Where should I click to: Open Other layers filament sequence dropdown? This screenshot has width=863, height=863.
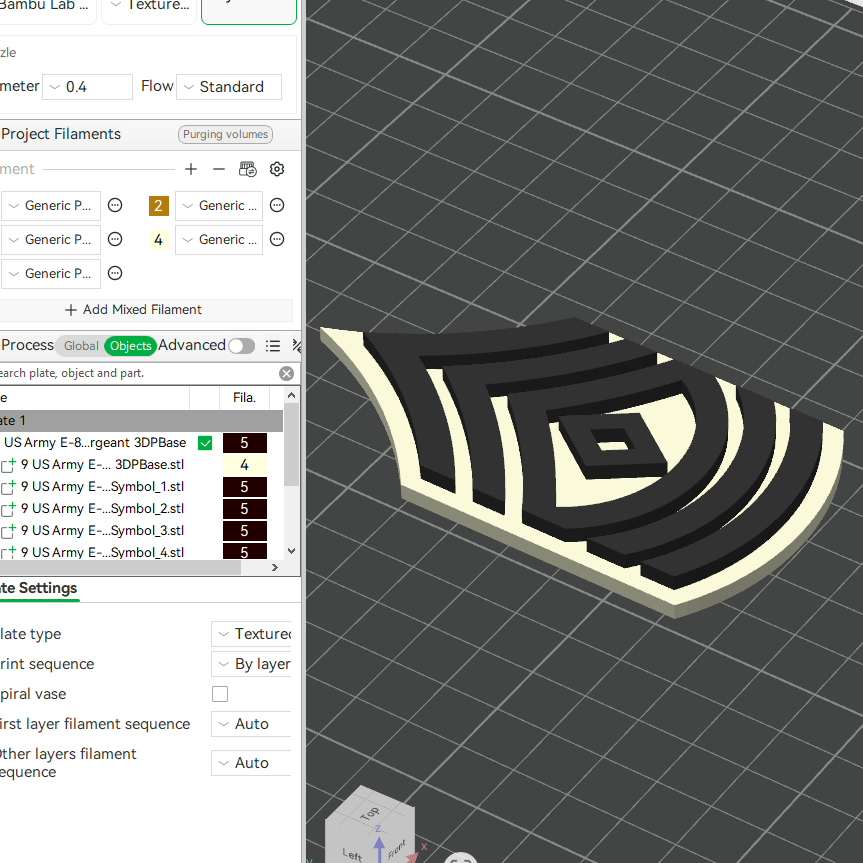pyautogui.click(x=252, y=763)
